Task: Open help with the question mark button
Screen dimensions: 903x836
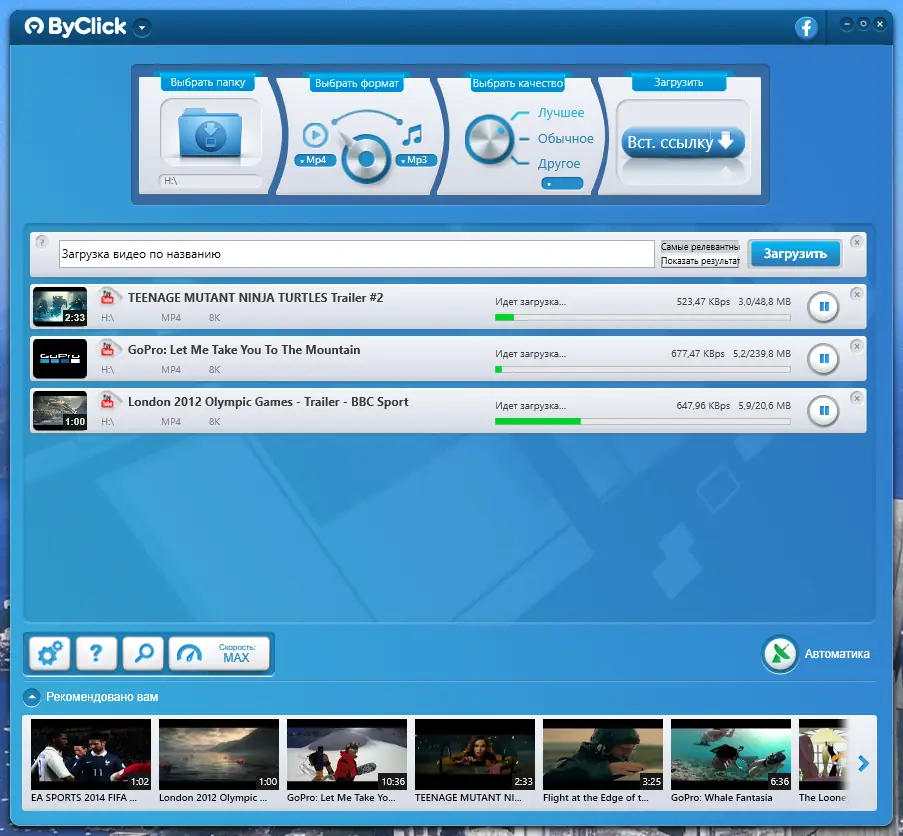Action: coord(96,653)
